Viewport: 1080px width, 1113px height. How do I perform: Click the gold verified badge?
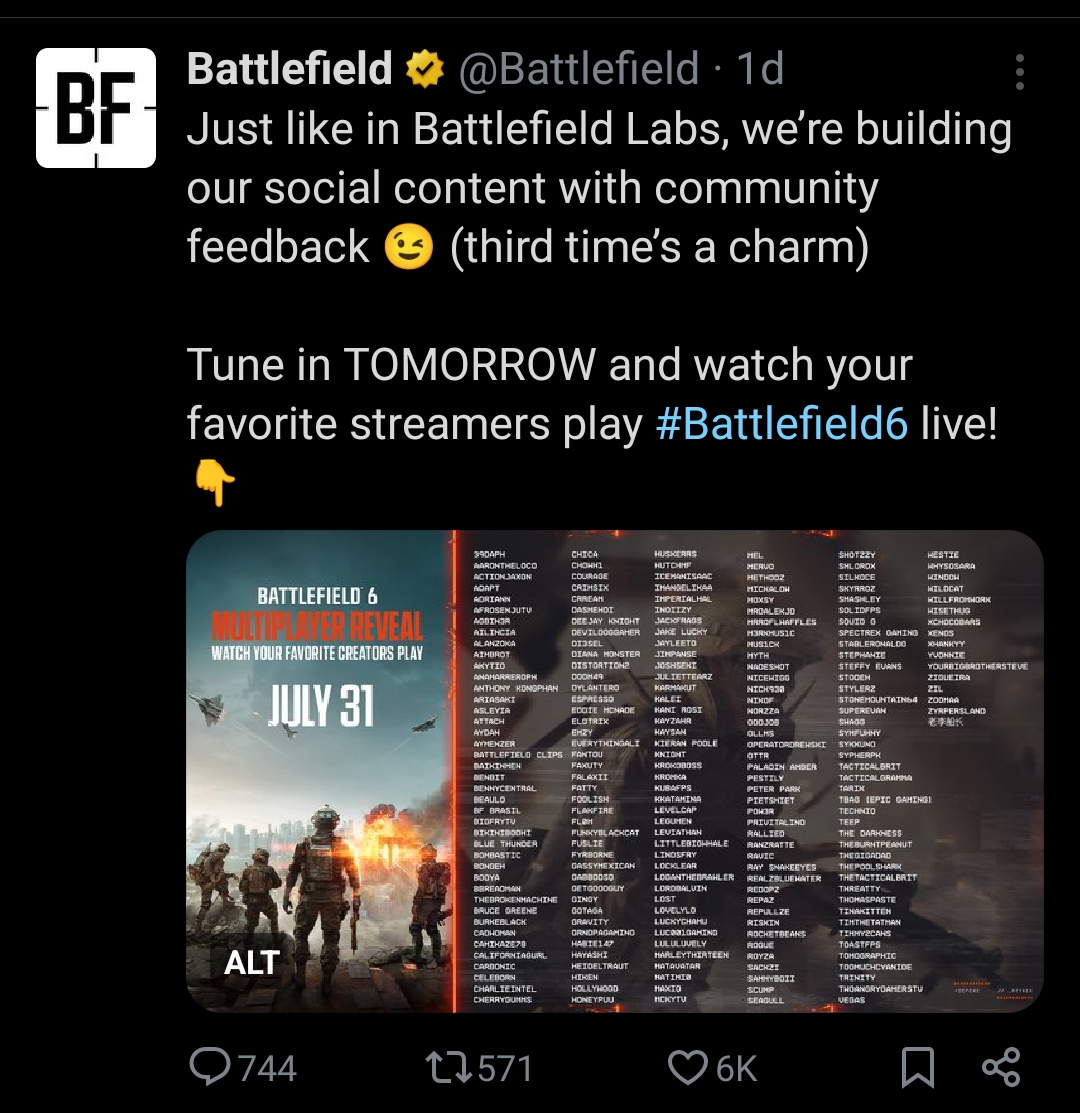click(424, 69)
